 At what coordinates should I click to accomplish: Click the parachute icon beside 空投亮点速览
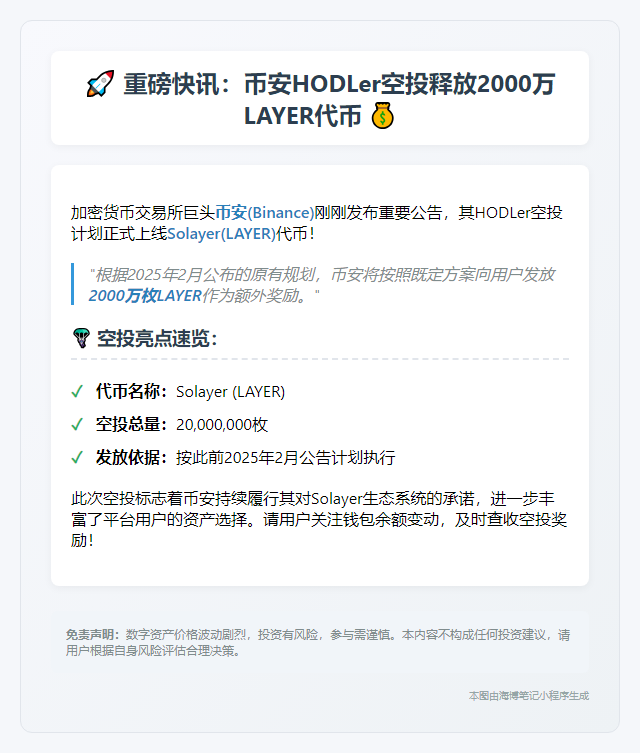tap(82, 338)
